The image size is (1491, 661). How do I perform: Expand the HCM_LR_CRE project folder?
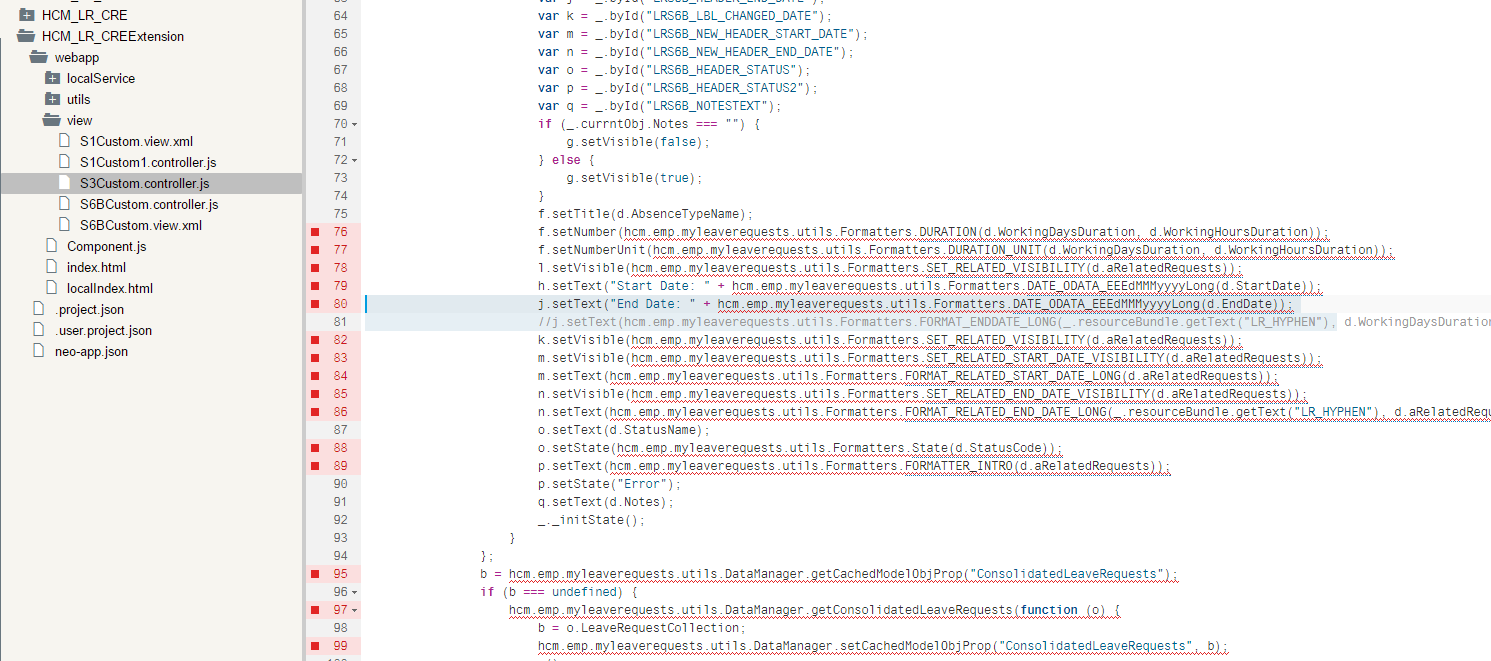pos(26,15)
